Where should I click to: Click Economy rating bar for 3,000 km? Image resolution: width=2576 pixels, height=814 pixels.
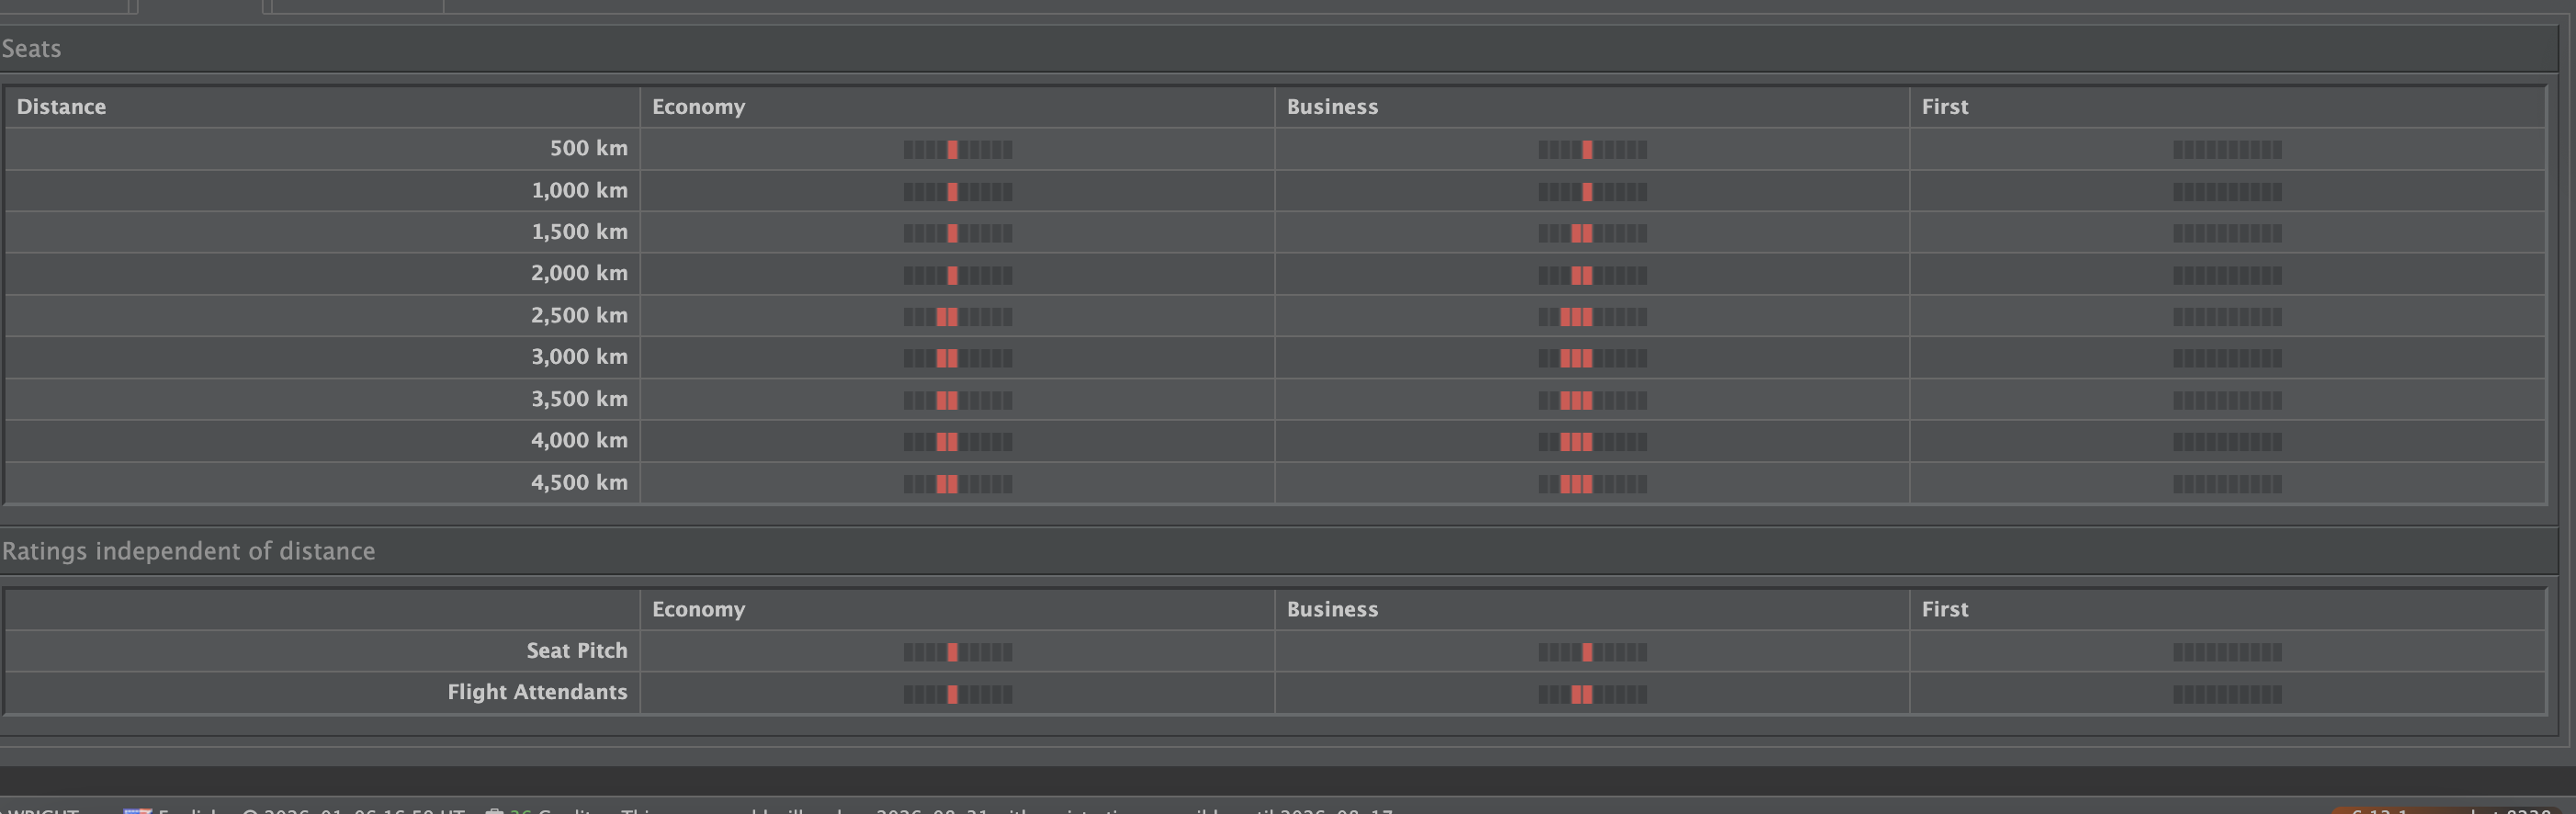[x=957, y=358]
